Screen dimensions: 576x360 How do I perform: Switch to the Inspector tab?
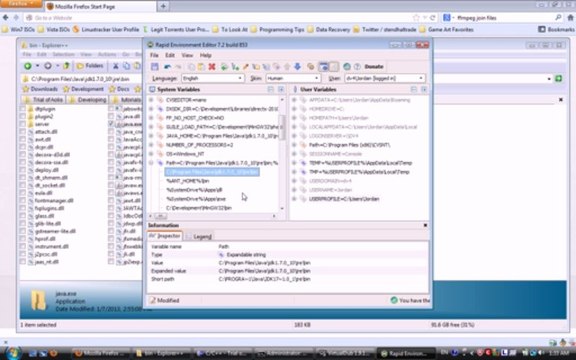click(165, 236)
